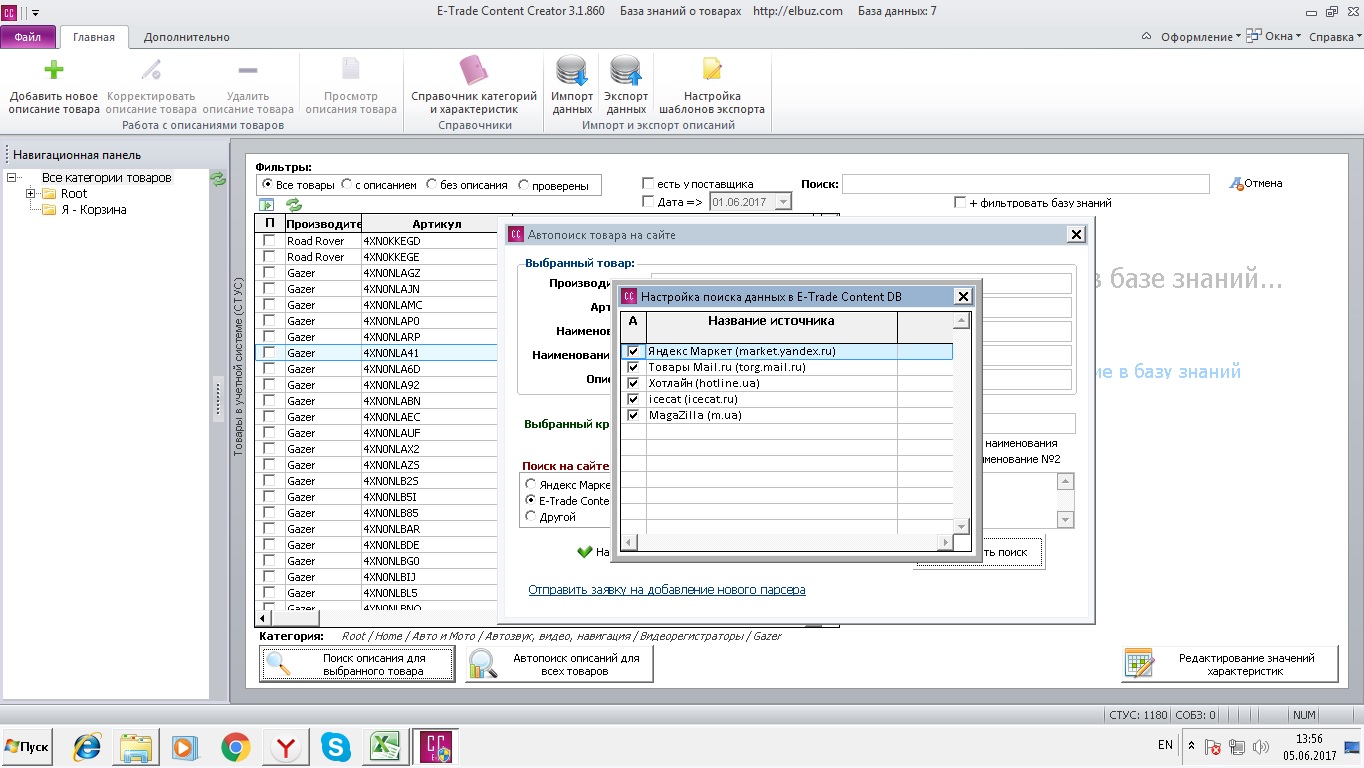Switch to the Дополнительно ribbon tab
The height and width of the screenshot is (768, 1364).
[187, 37]
